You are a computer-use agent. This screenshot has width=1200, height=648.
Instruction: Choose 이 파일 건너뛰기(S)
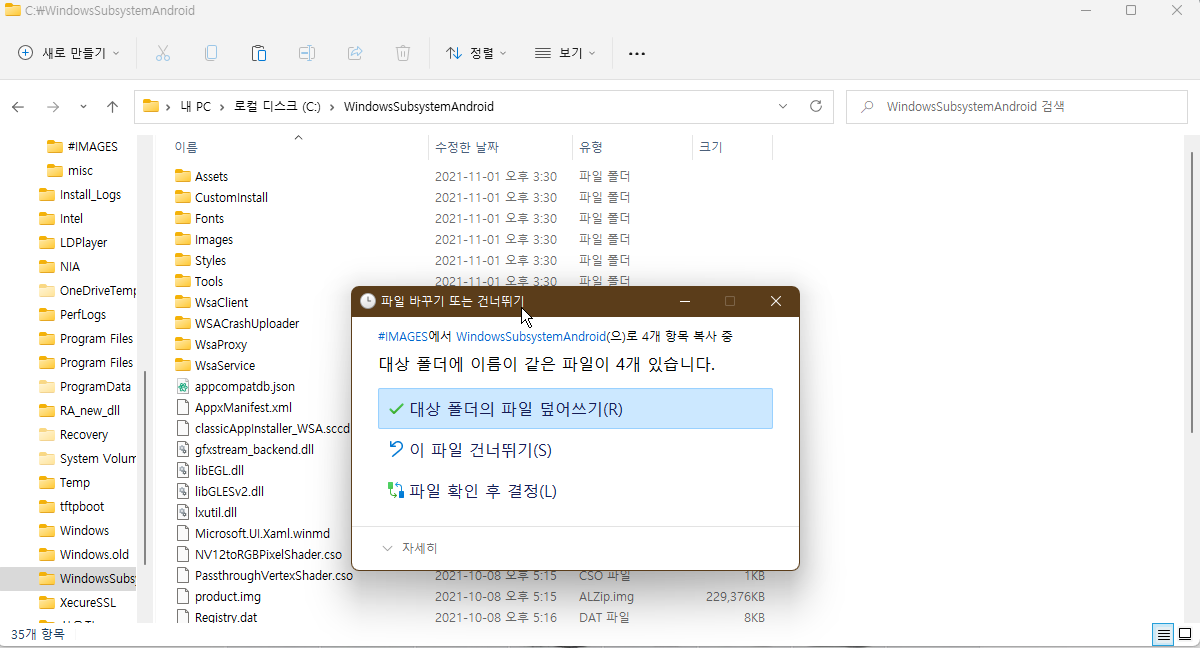(575, 450)
